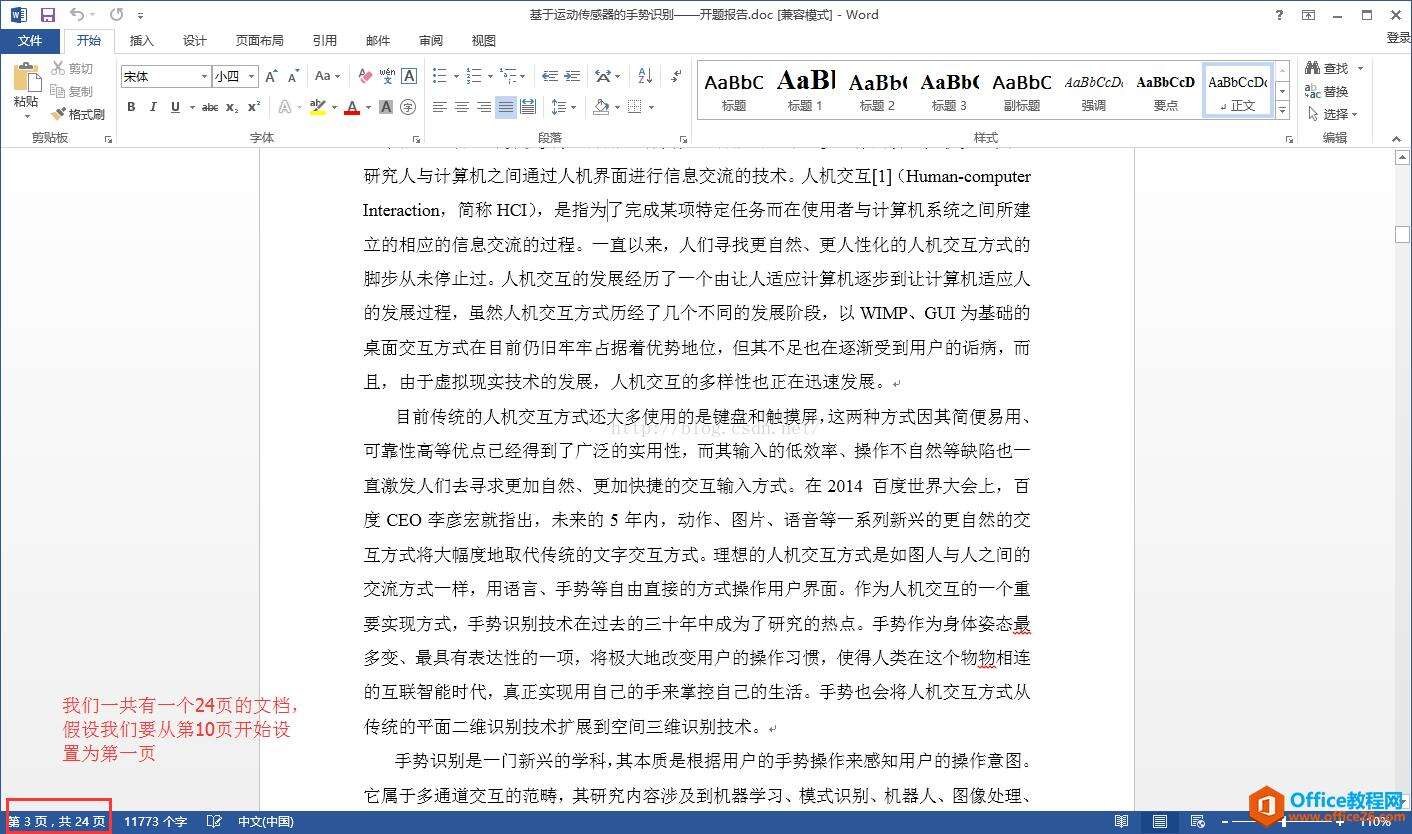Click the Clear Formatting eraser icon
The height and width of the screenshot is (834, 1412).
(x=365, y=76)
